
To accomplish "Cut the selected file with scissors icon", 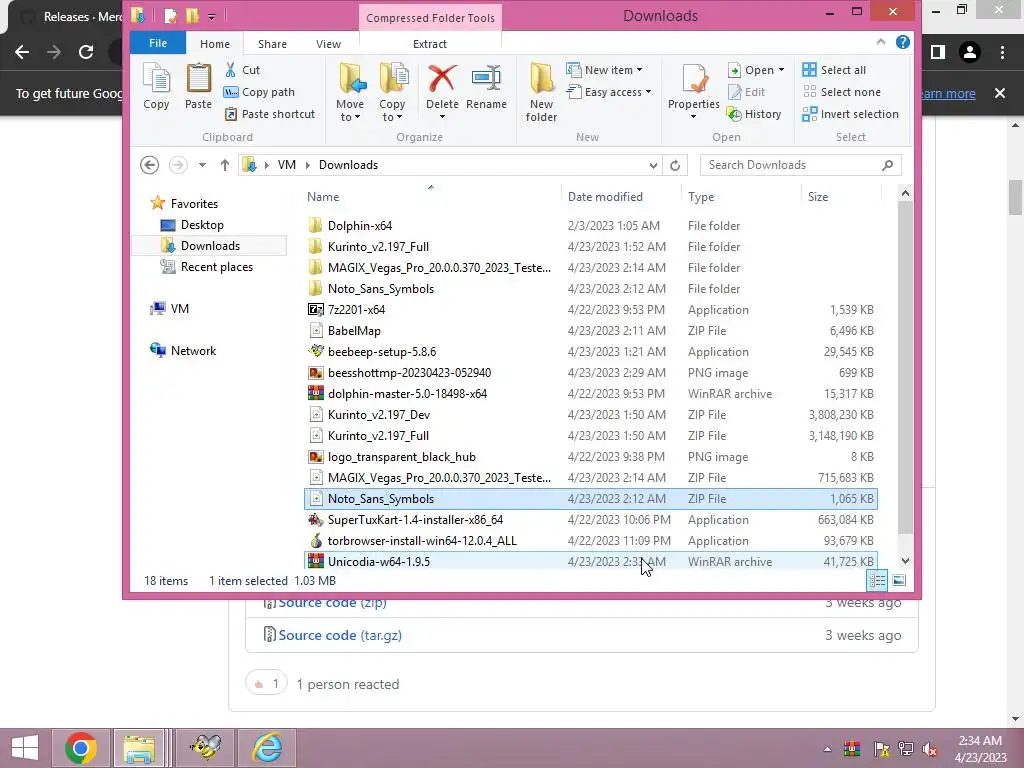I will tap(242, 70).
